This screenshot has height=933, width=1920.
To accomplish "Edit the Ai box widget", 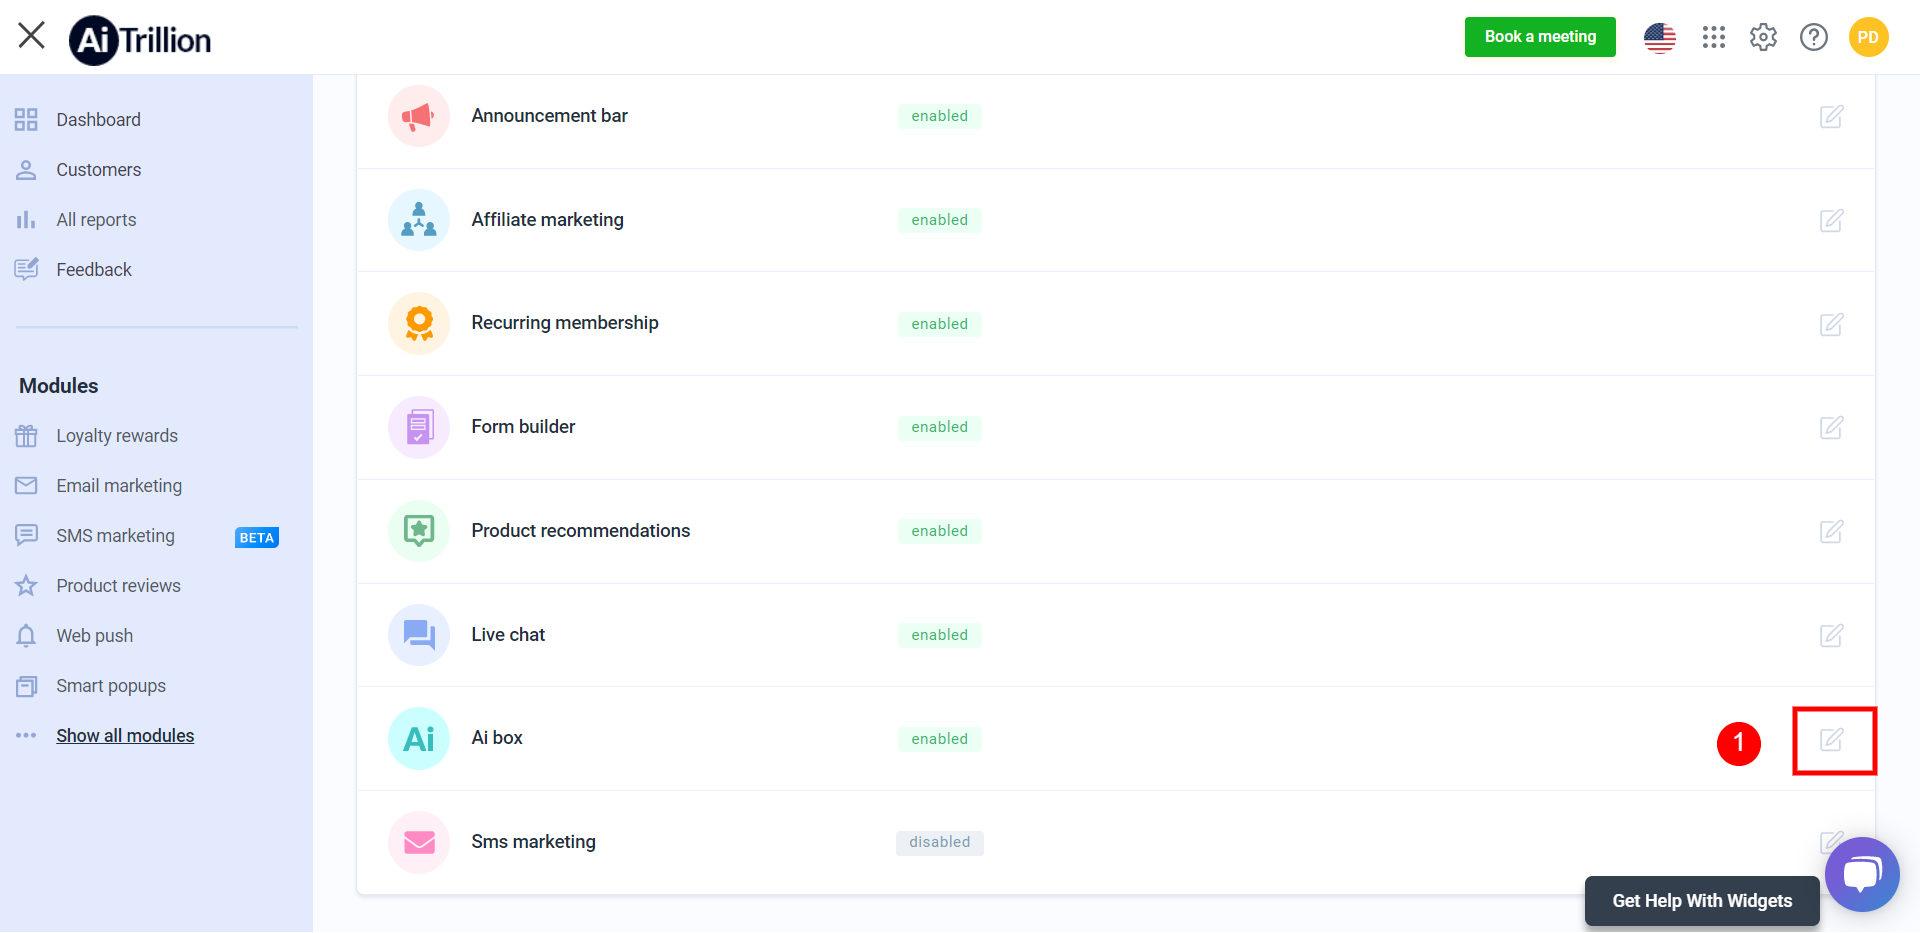I will click(x=1831, y=739).
